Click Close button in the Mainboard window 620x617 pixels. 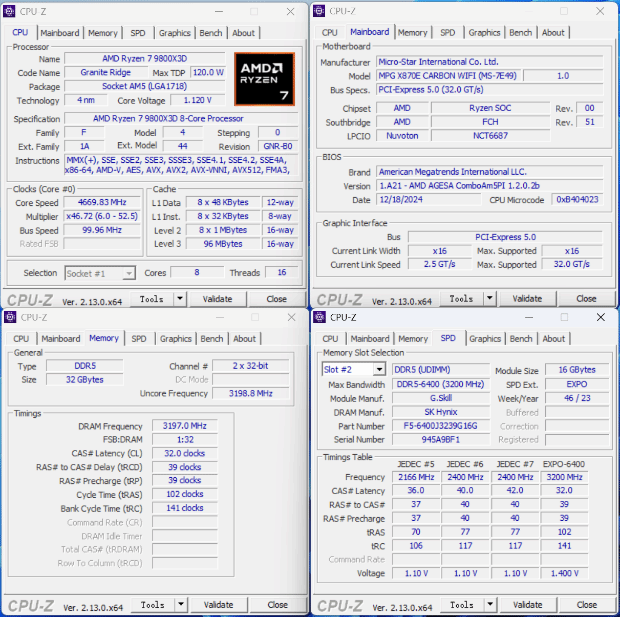click(x=586, y=299)
